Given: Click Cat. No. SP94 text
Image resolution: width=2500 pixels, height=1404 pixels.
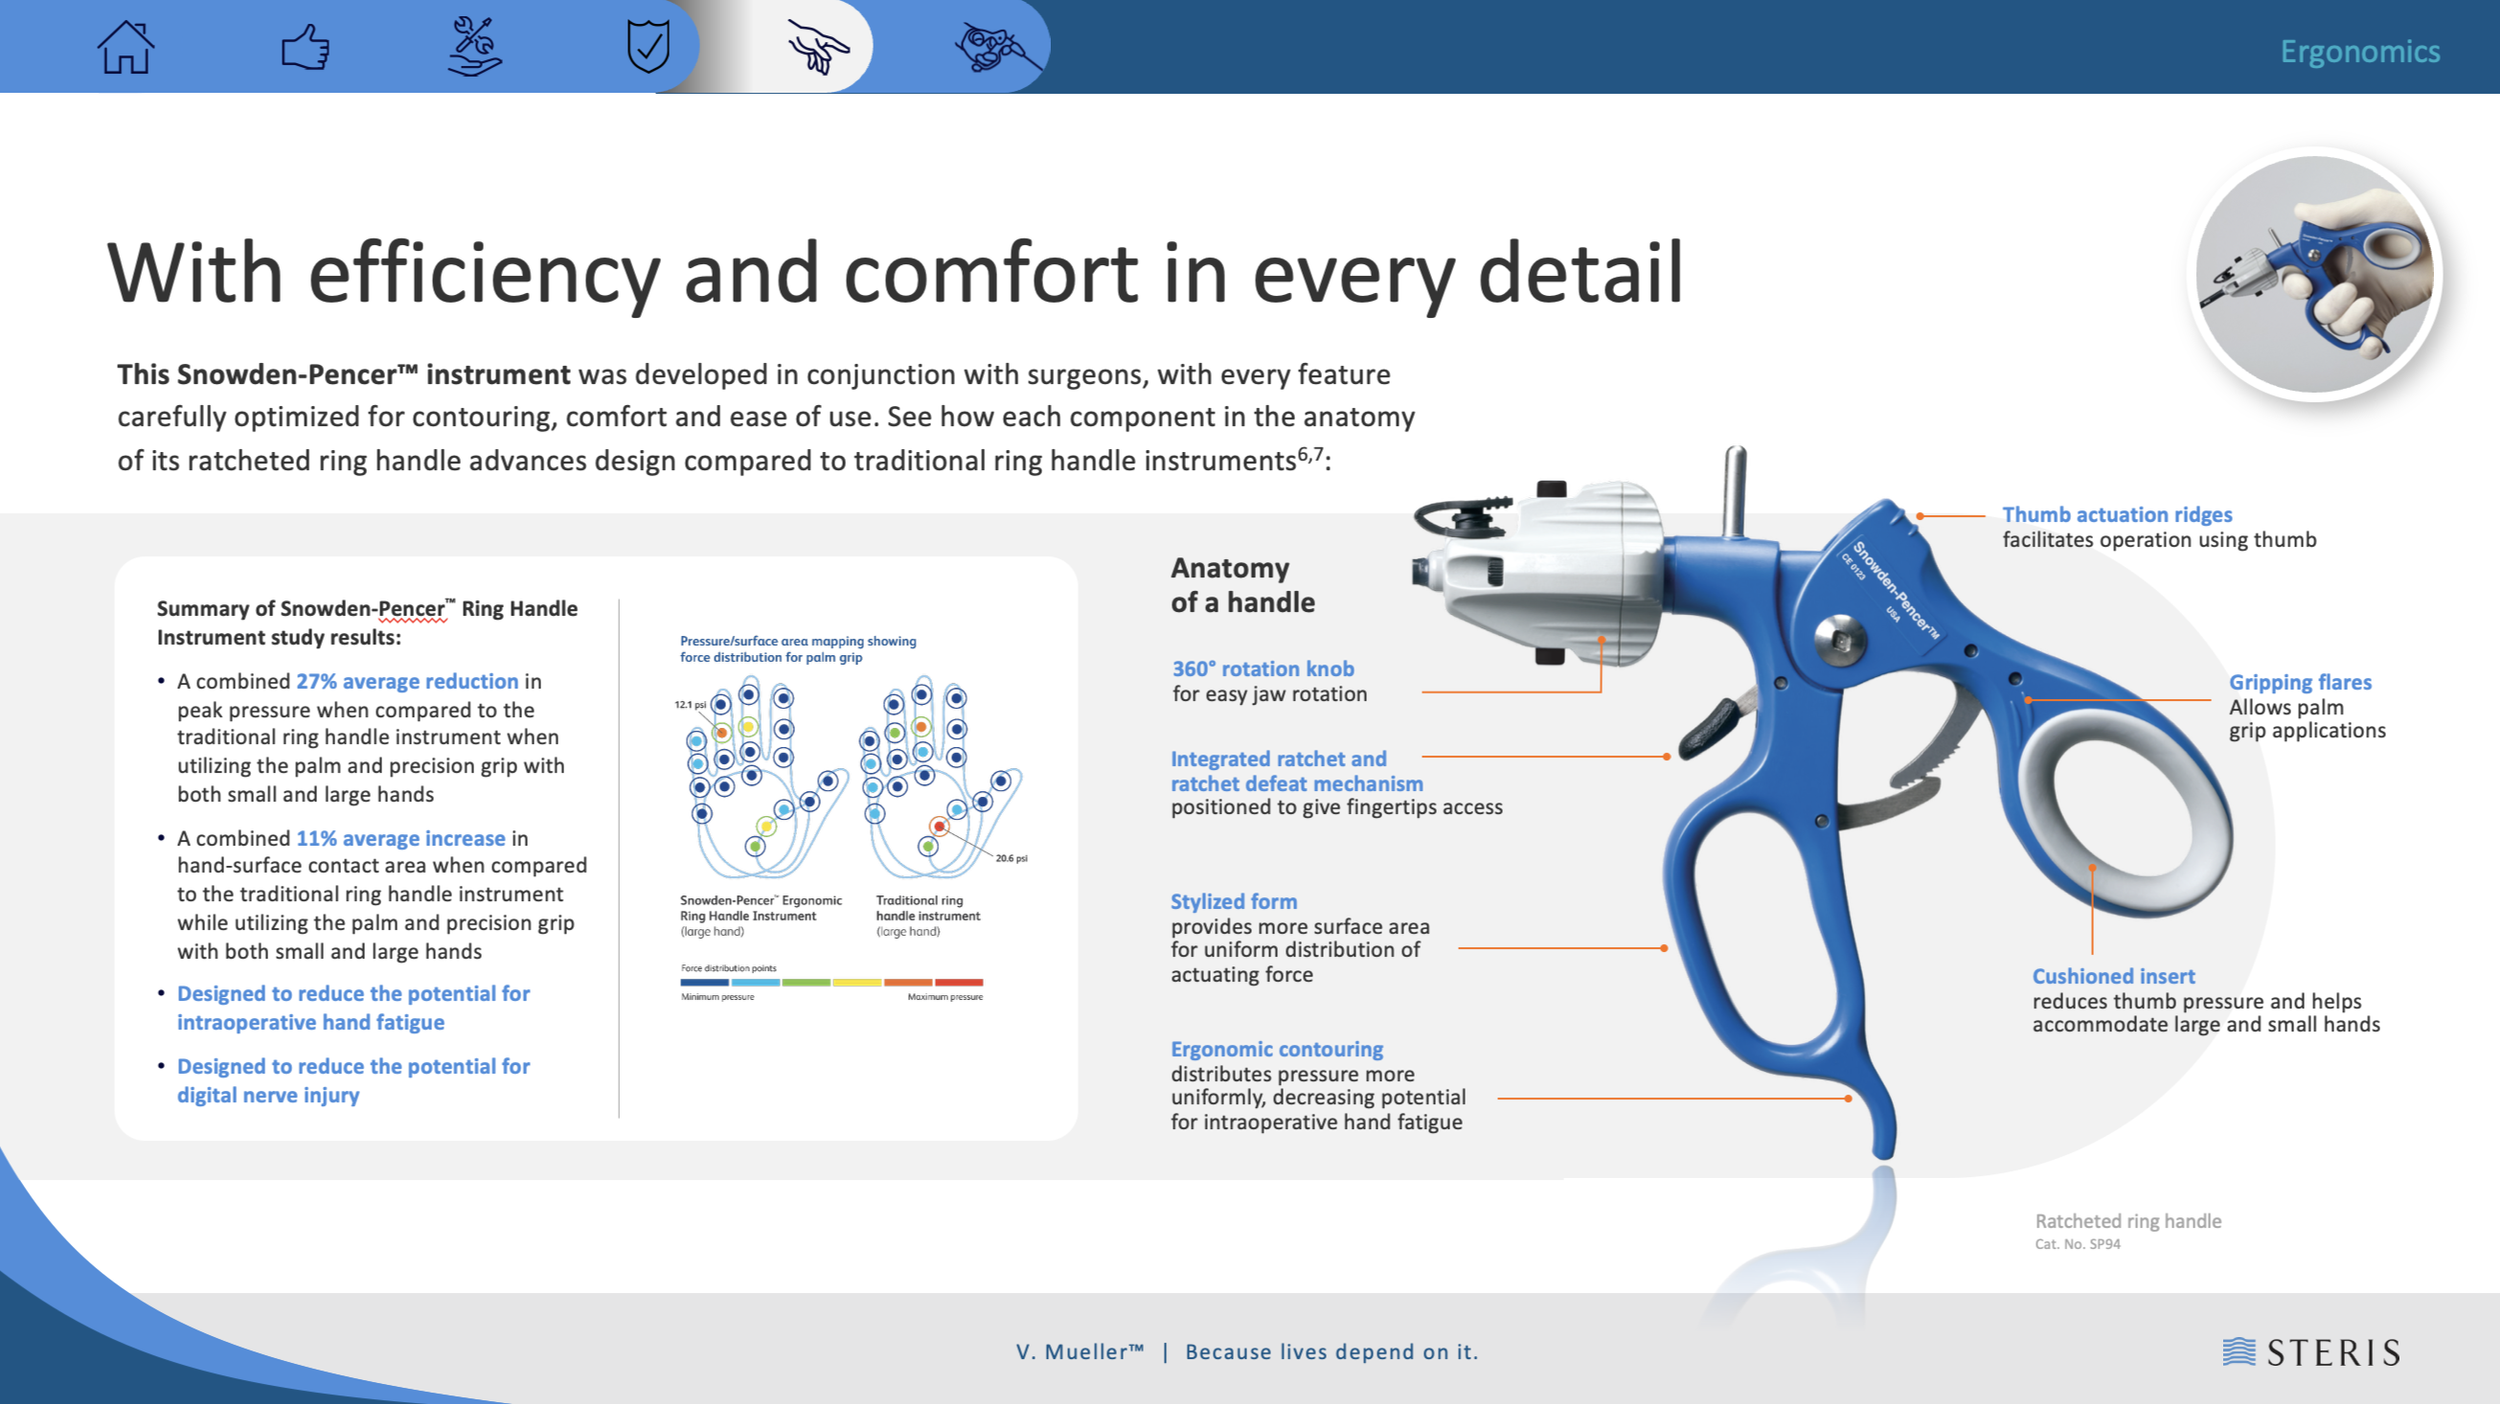Looking at the screenshot, I should [2077, 1244].
